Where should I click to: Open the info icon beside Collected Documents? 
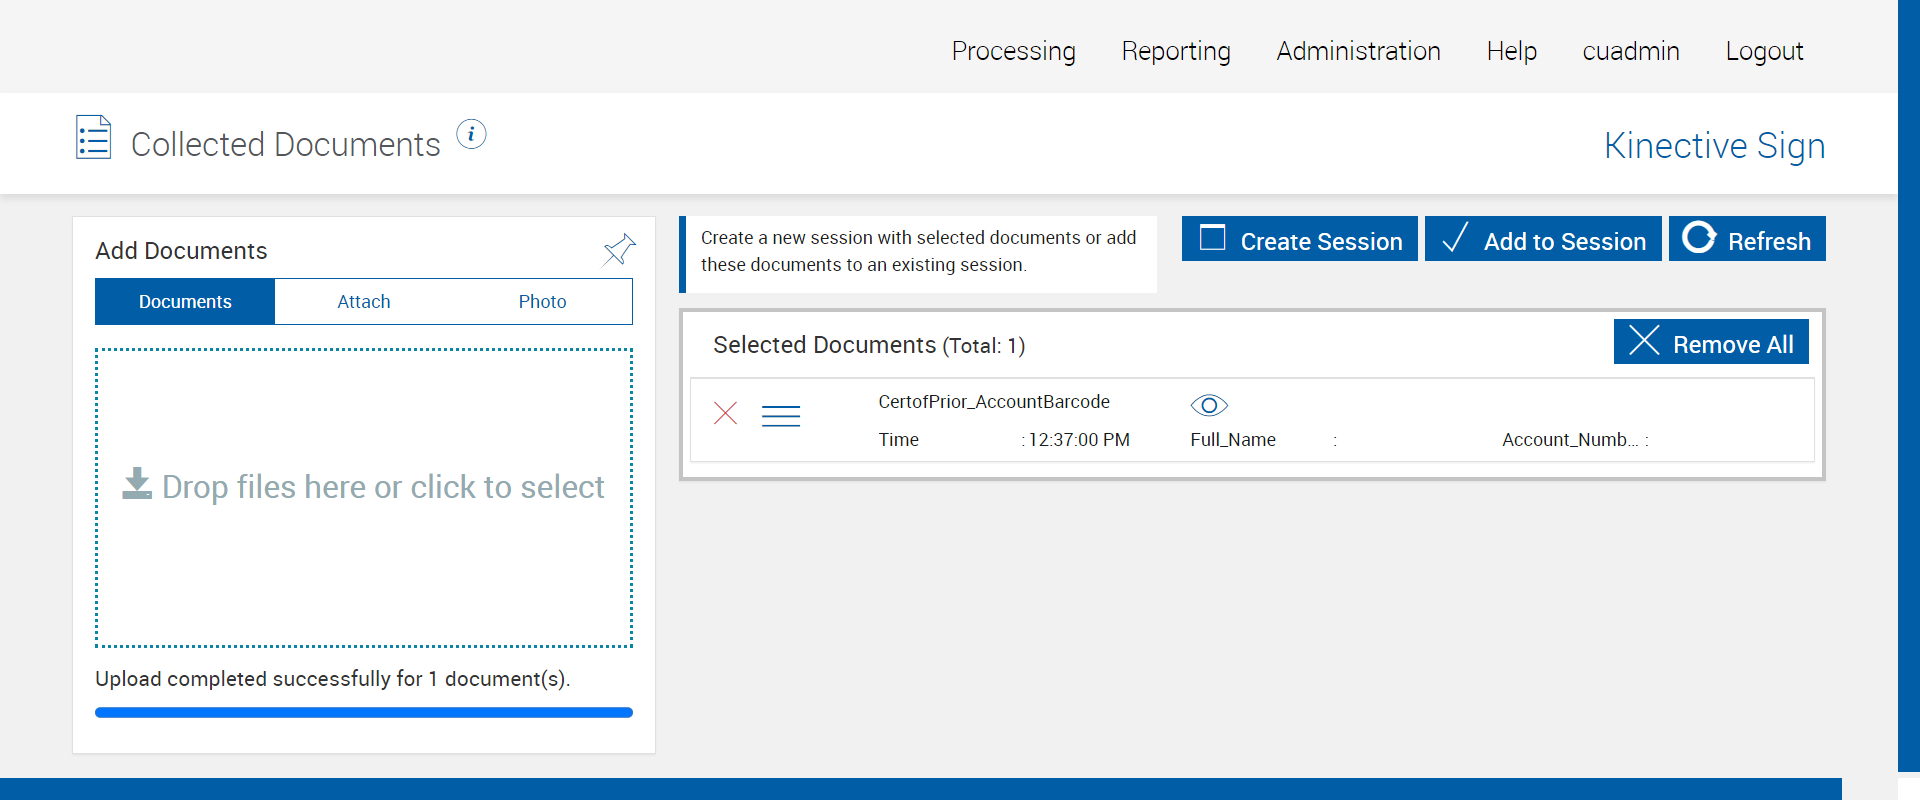pos(471,134)
